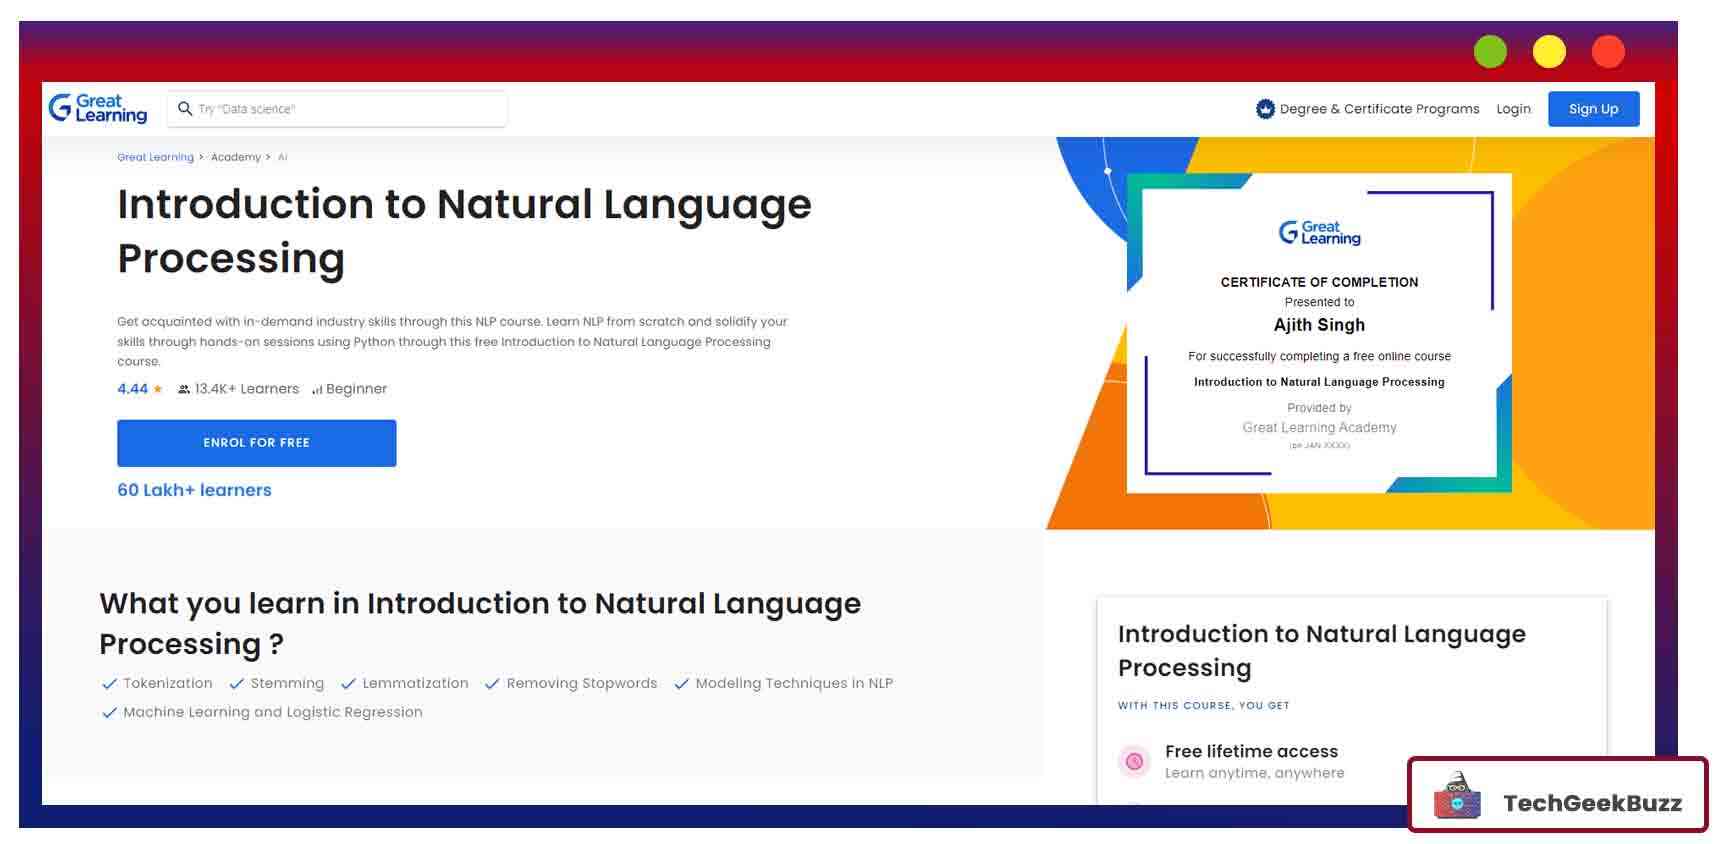Screen dimensions: 1725x844
Task: Click the certificate of completion preview
Action: 1318,333
